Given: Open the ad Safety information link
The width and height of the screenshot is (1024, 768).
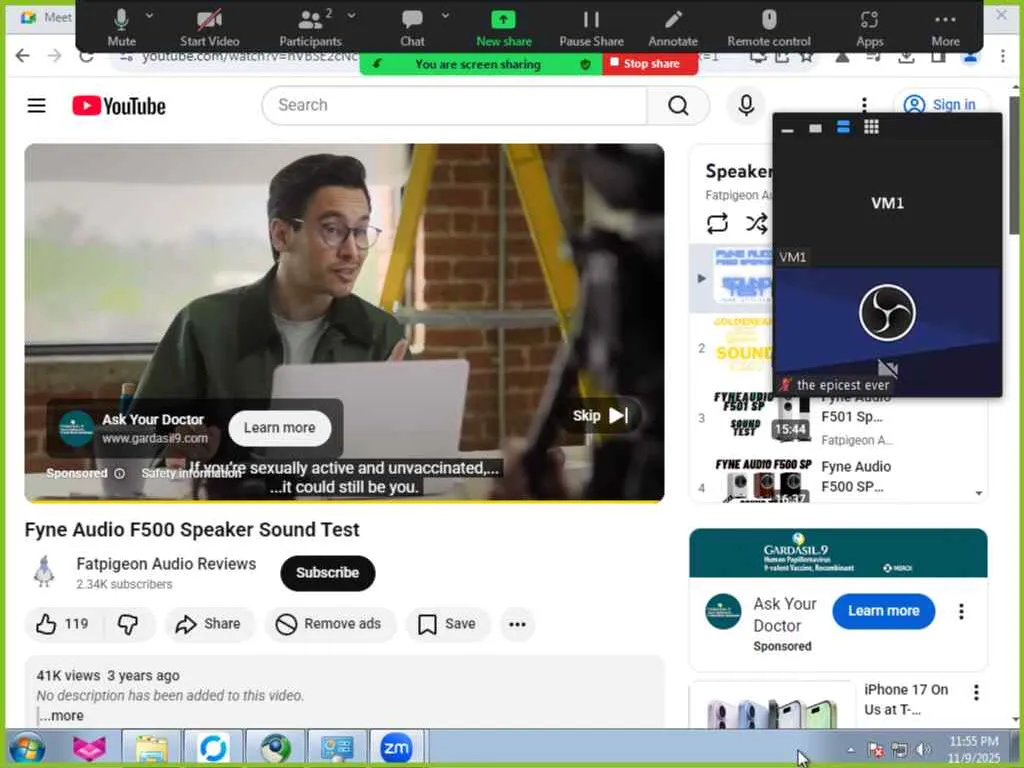Looking at the screenshot, I should pyautogui.click(x=189, y=473).
